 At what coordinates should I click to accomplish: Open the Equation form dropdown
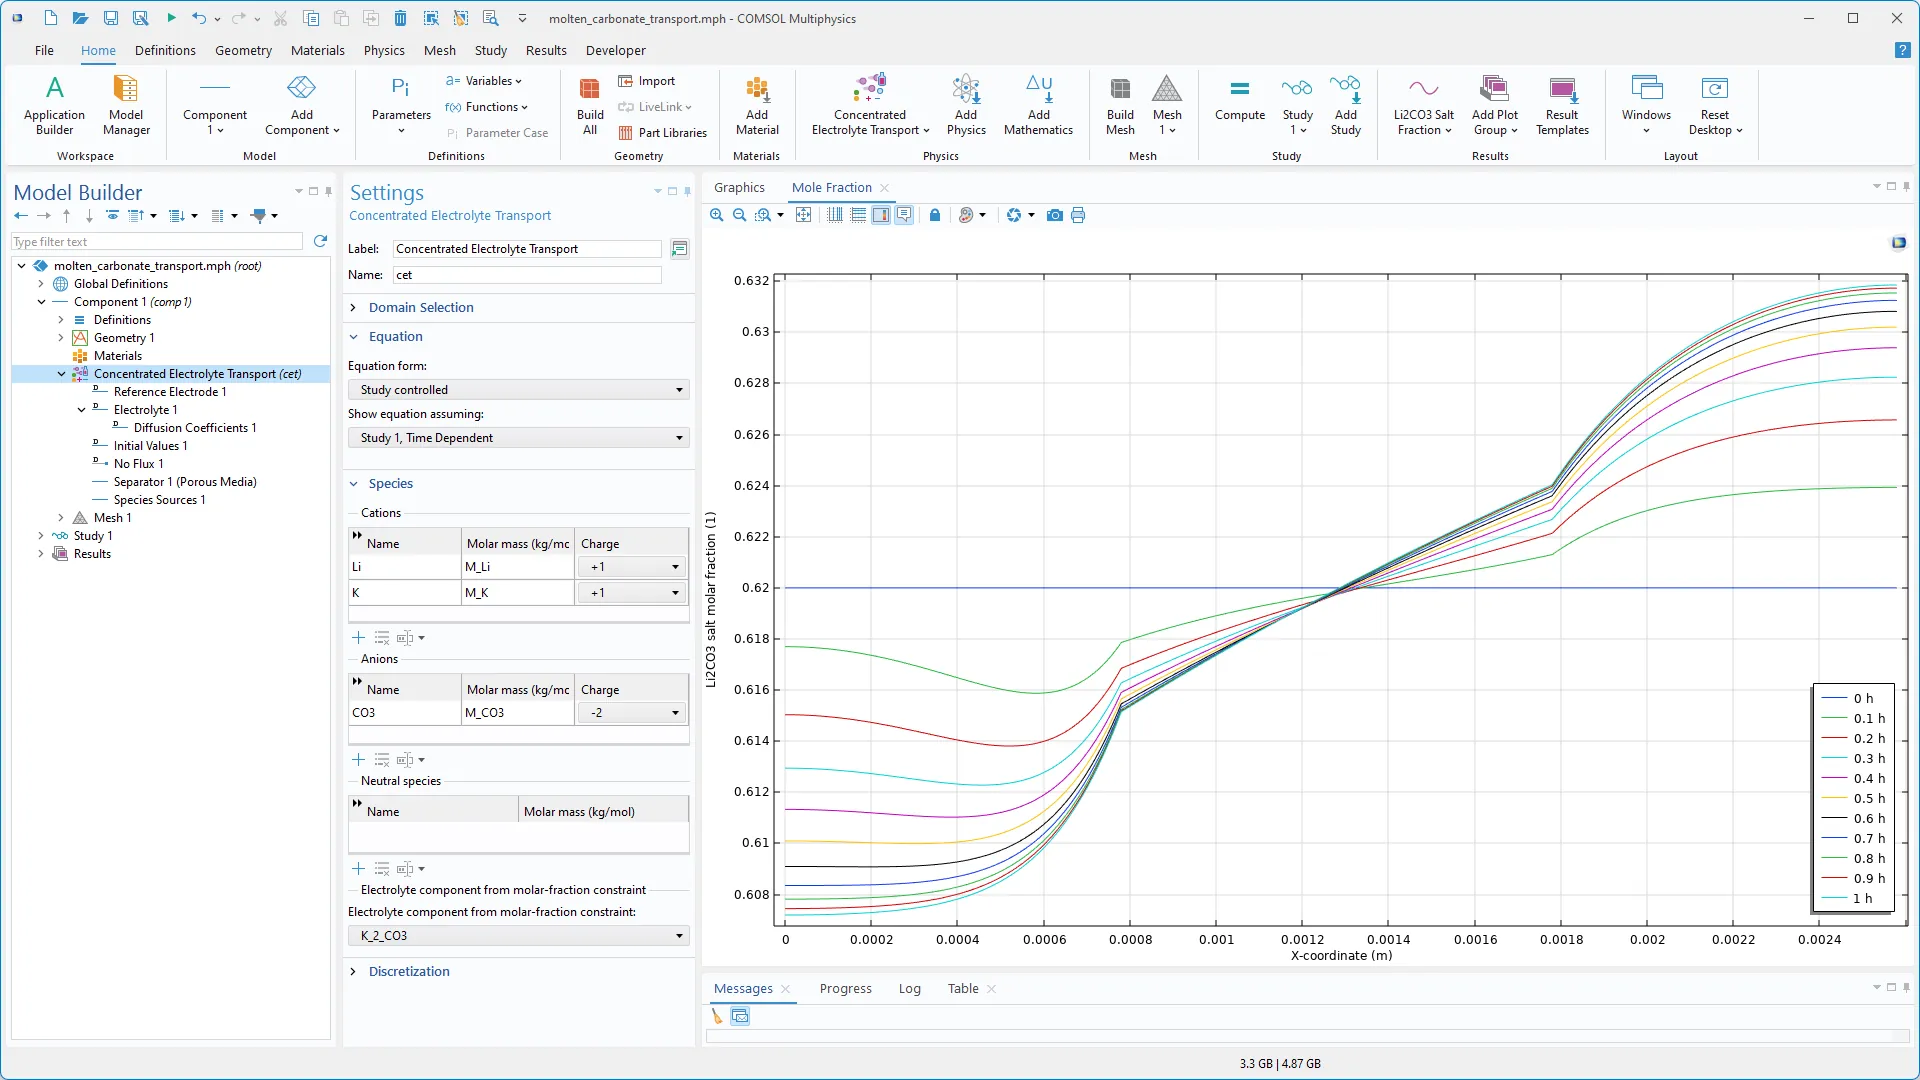click(519, 390)
